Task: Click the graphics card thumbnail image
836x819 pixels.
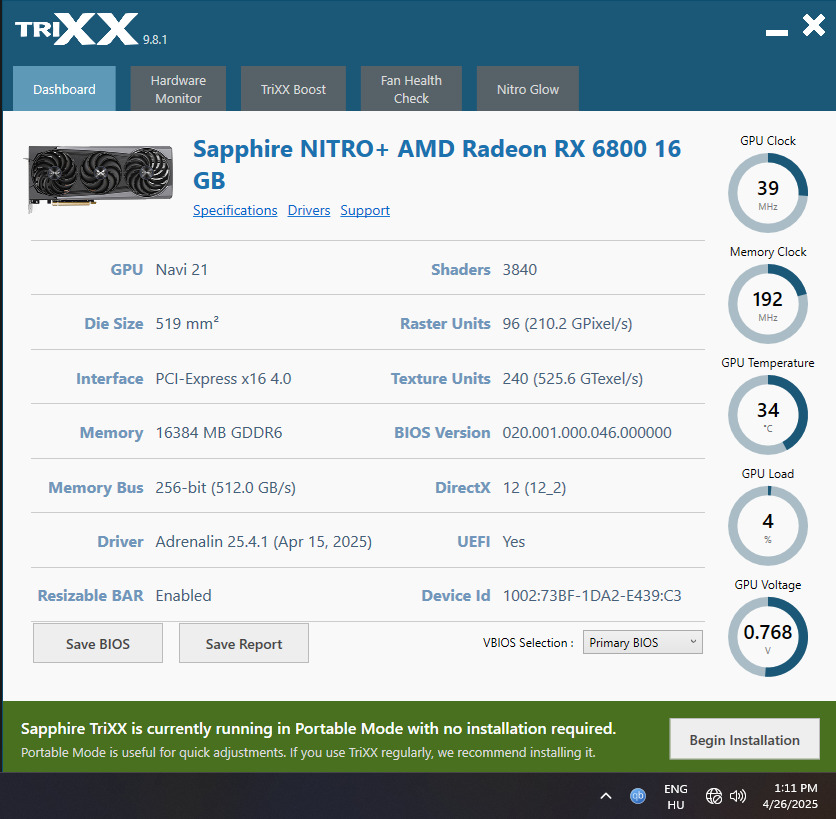Action: (x=100, y=178)
